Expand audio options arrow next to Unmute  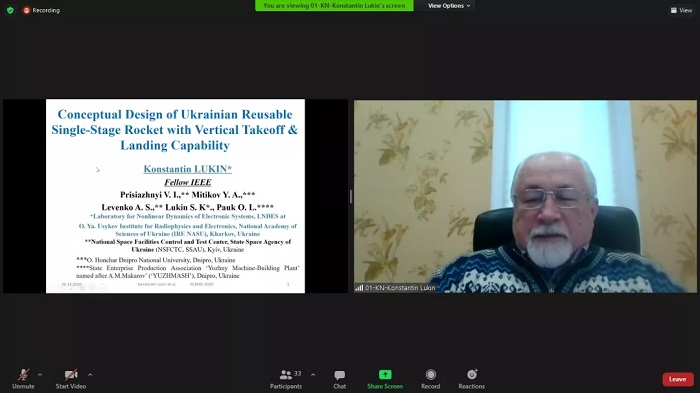coord(40,375)
